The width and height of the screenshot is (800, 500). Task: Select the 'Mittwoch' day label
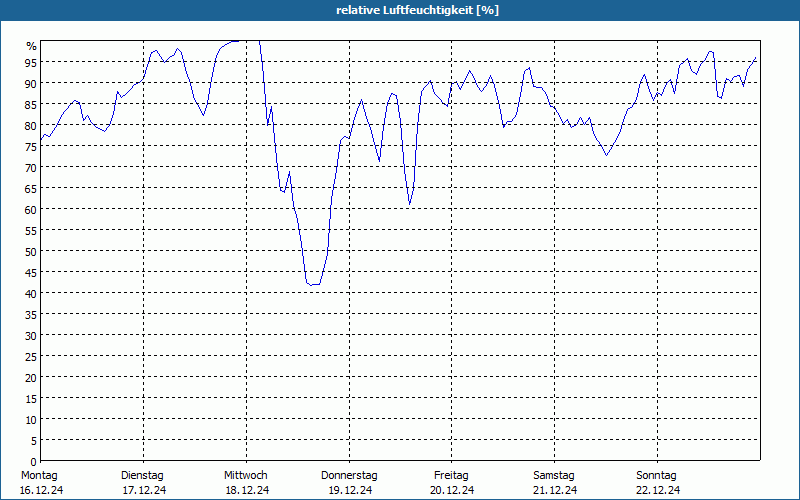(245, 475)
